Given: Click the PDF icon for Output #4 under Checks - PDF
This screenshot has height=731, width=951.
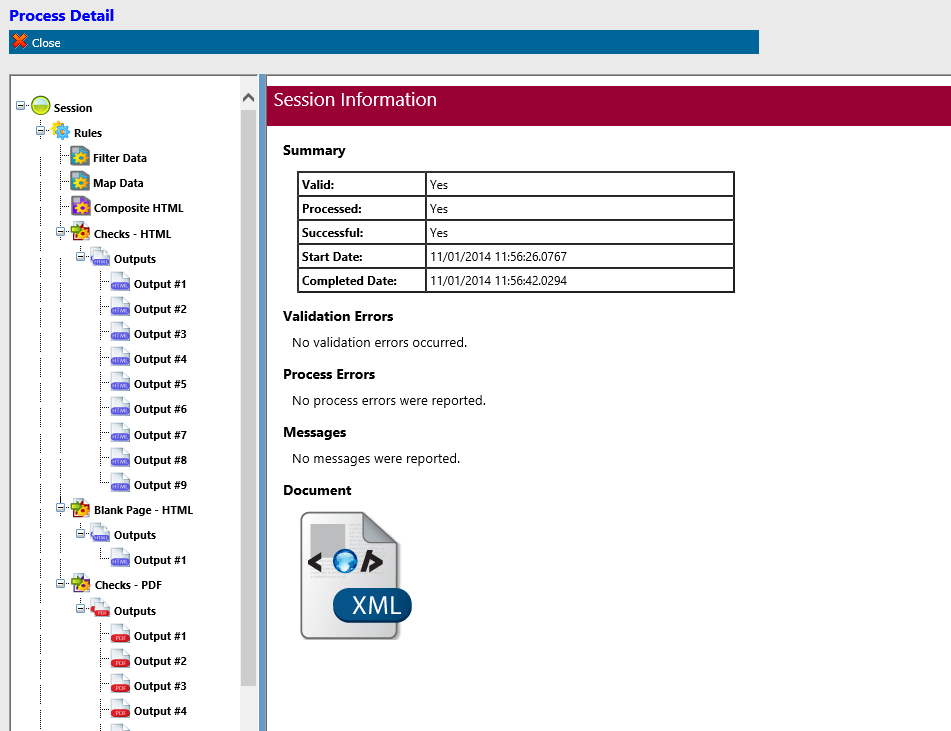Looking at the screenshot, I should [120, 709].
